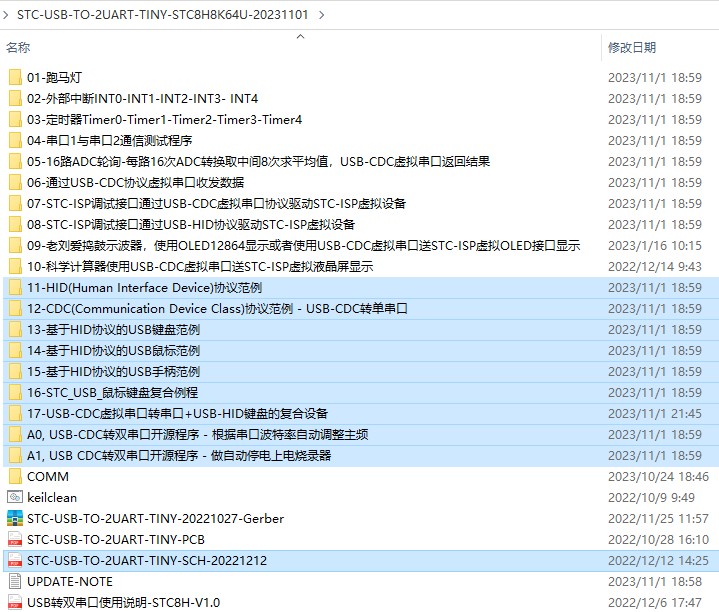Select the 09-老刘爱捣鼓示波器 folder name
Viewport: 719px width, 612px height.
(303, 246)
